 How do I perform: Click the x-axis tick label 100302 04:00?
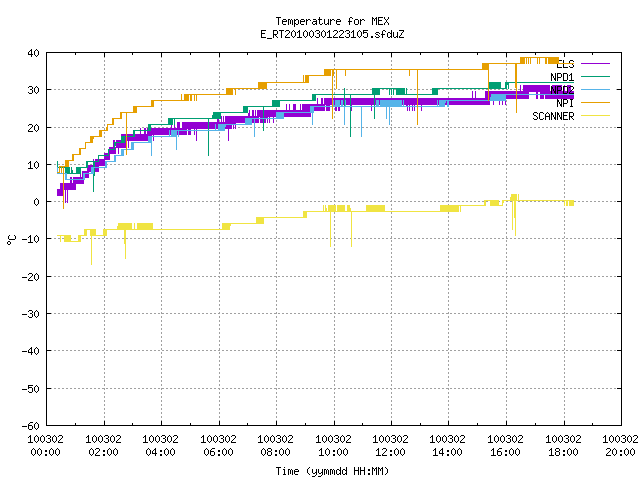[160, 445]
